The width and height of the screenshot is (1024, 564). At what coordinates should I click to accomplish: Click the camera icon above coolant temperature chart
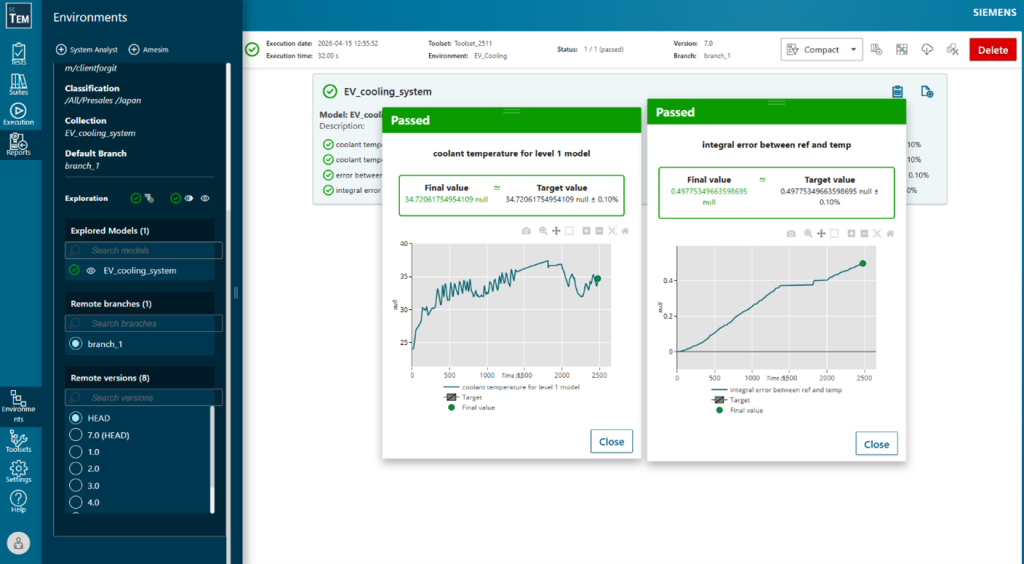526,231
